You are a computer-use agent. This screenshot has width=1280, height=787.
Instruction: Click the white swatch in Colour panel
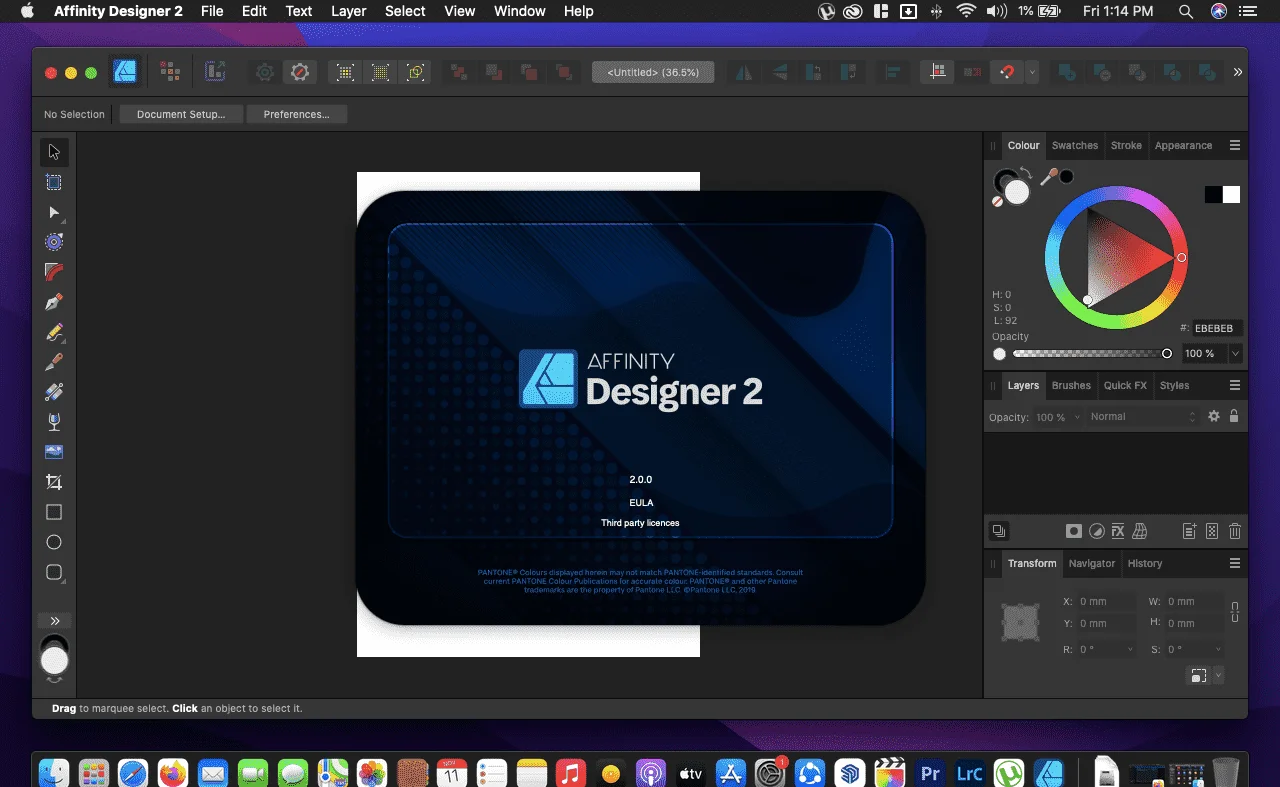click(1231, 195)
